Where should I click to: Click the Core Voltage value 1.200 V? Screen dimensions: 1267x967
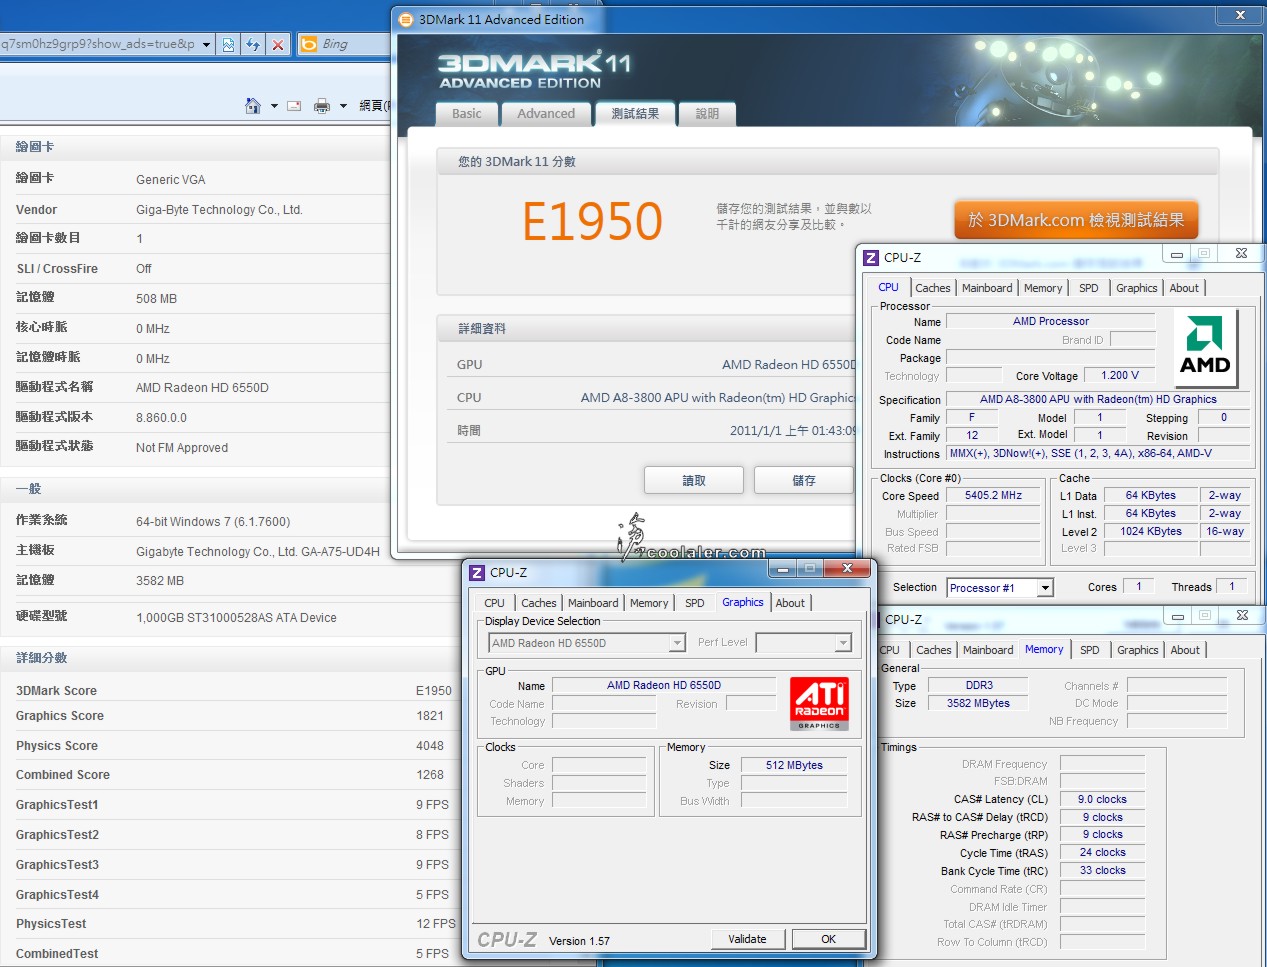pos(1120,376)
